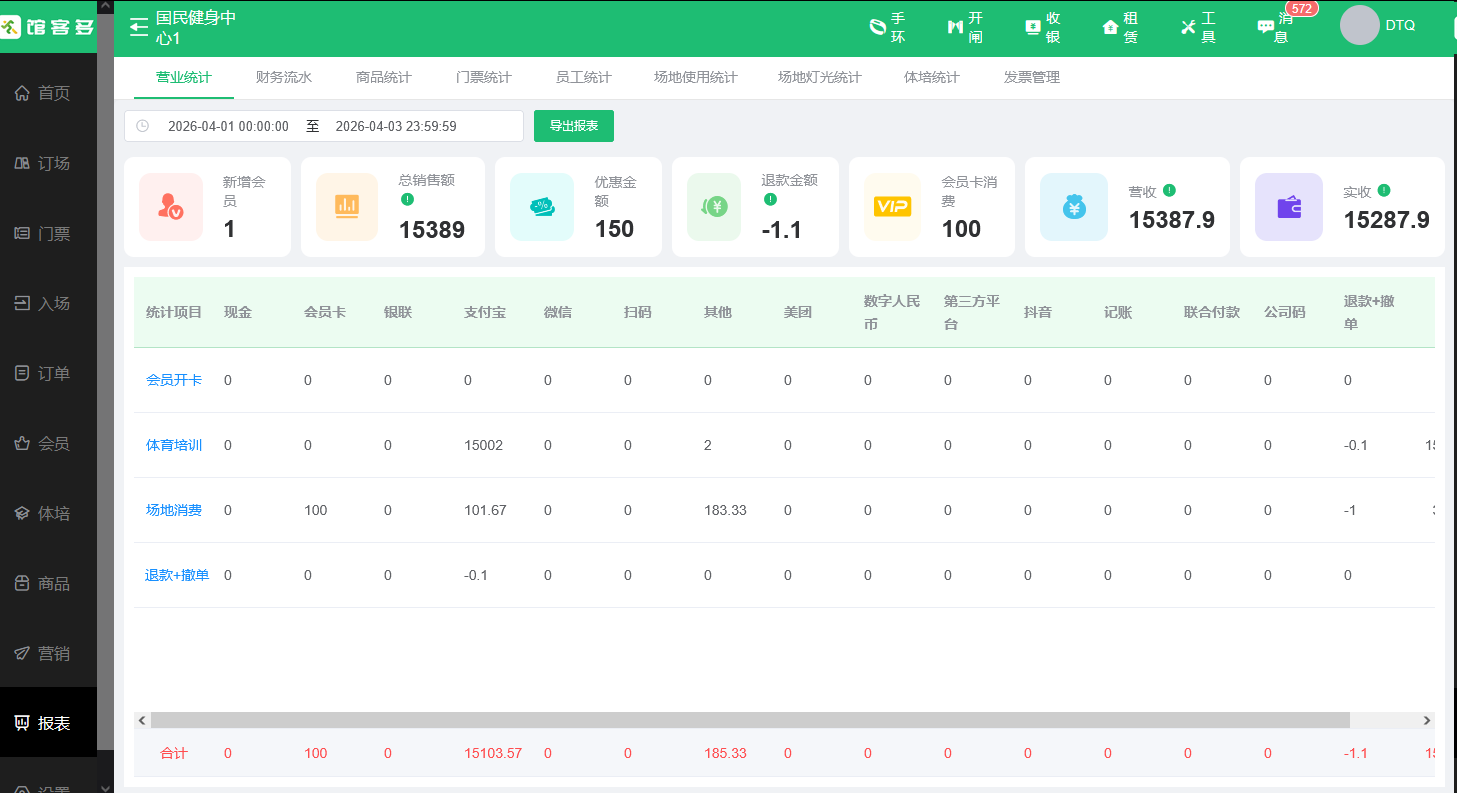This screenshot has height=793, width=1457.
Task: Switch to the 财务流水 tab
Action: click(x=284, y=77)
